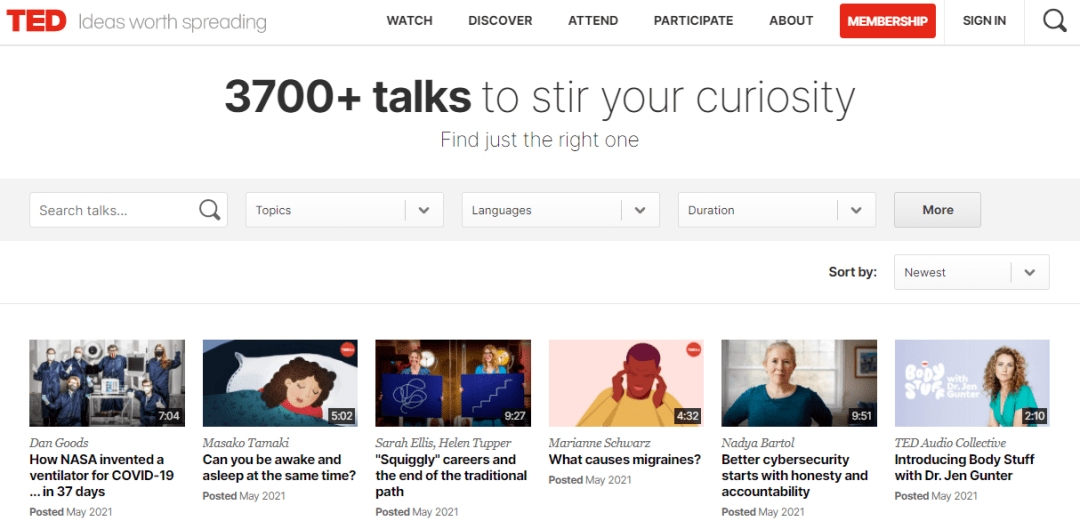Open the ABOUT menu
1080x529 pixels.
[x=791, y=21]
